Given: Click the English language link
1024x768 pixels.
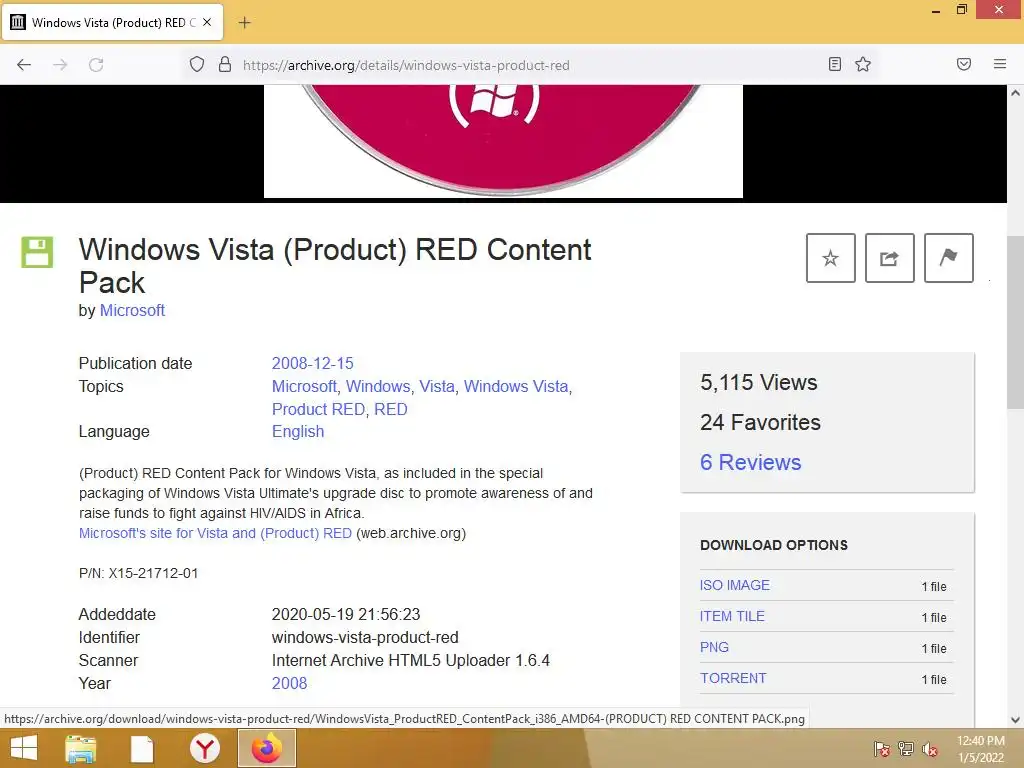Looking at the screenshot, I should point(298,432).
